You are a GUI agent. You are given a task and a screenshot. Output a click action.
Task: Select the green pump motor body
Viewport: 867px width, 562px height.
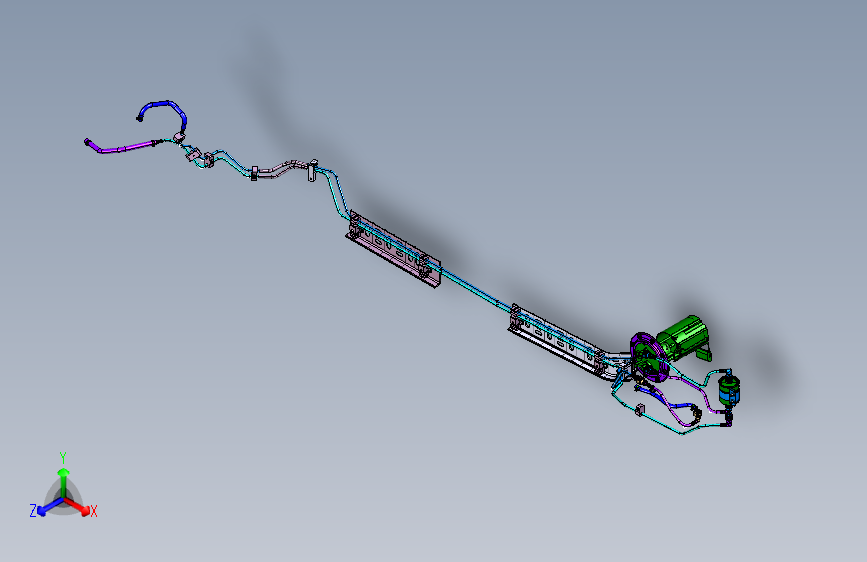[x=683, y=337]
